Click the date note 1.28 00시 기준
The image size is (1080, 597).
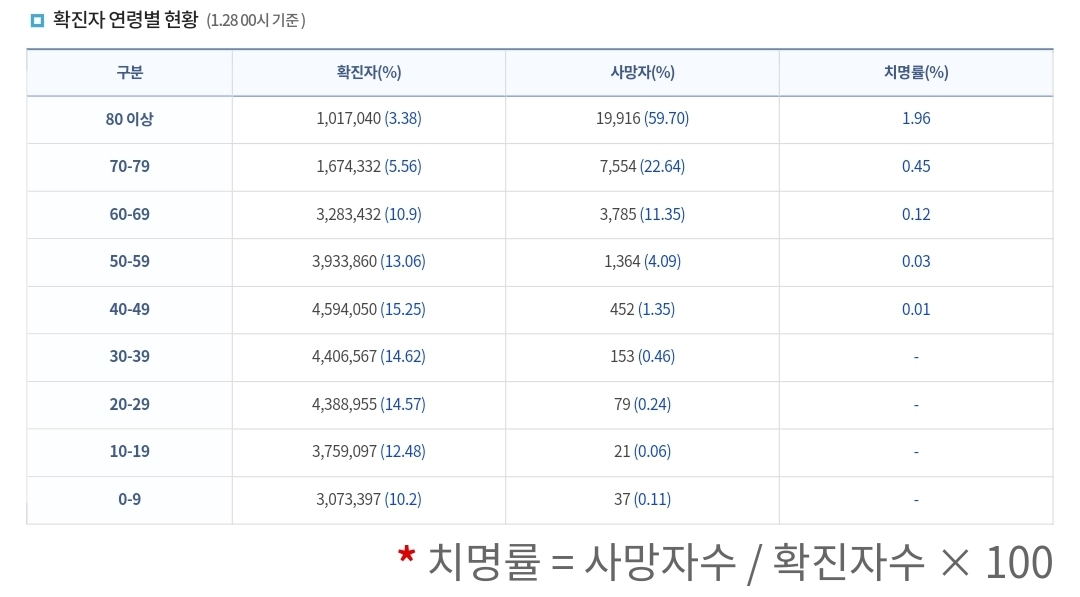coord(256,21)
